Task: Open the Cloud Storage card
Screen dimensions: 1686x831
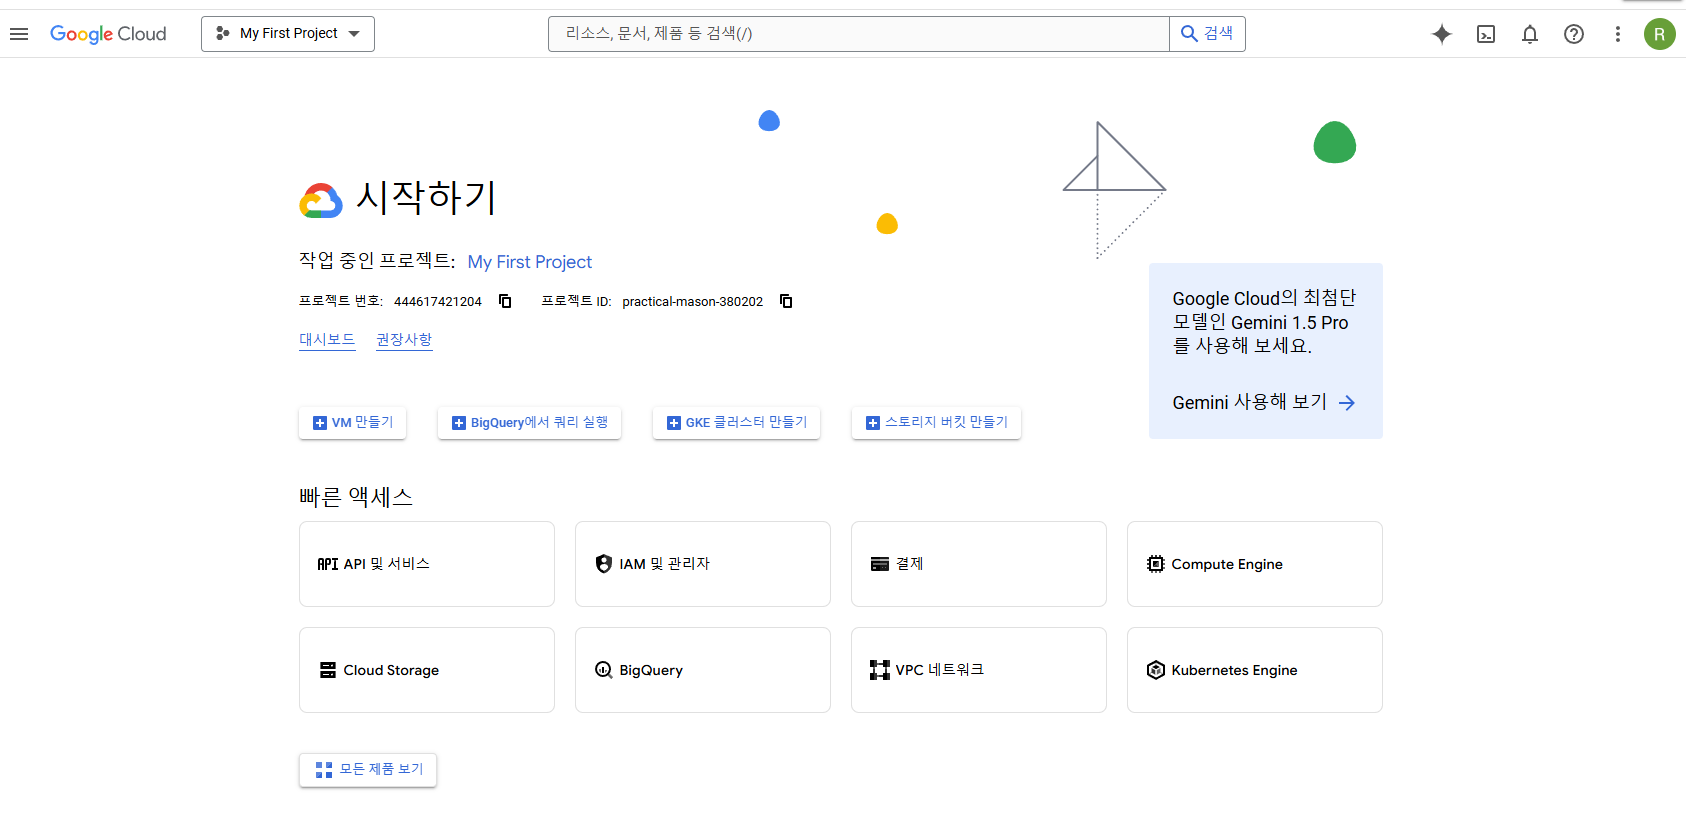Action: [x=427, y=670]
